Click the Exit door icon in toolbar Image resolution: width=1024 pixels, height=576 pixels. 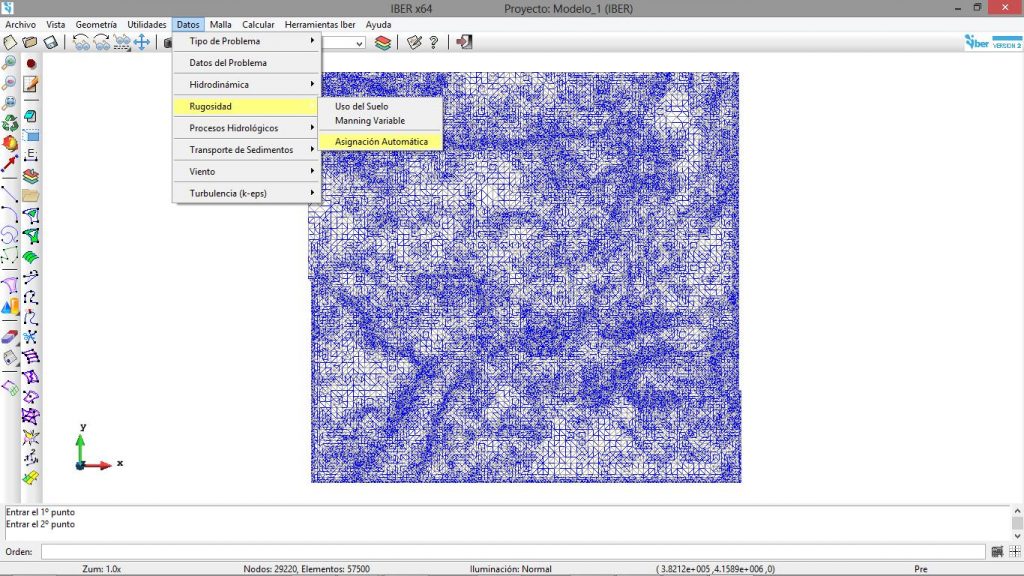(464, 42)
